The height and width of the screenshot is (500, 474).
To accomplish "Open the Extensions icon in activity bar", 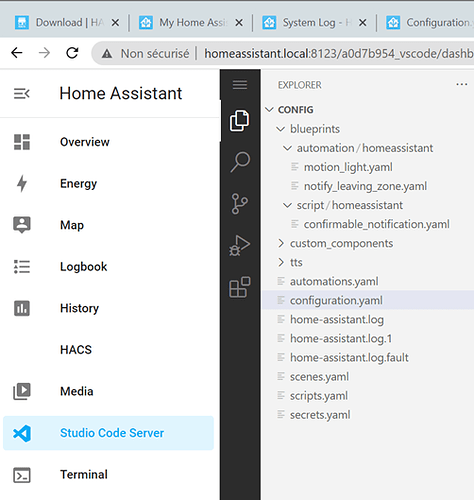I will (x=240, y=287).
